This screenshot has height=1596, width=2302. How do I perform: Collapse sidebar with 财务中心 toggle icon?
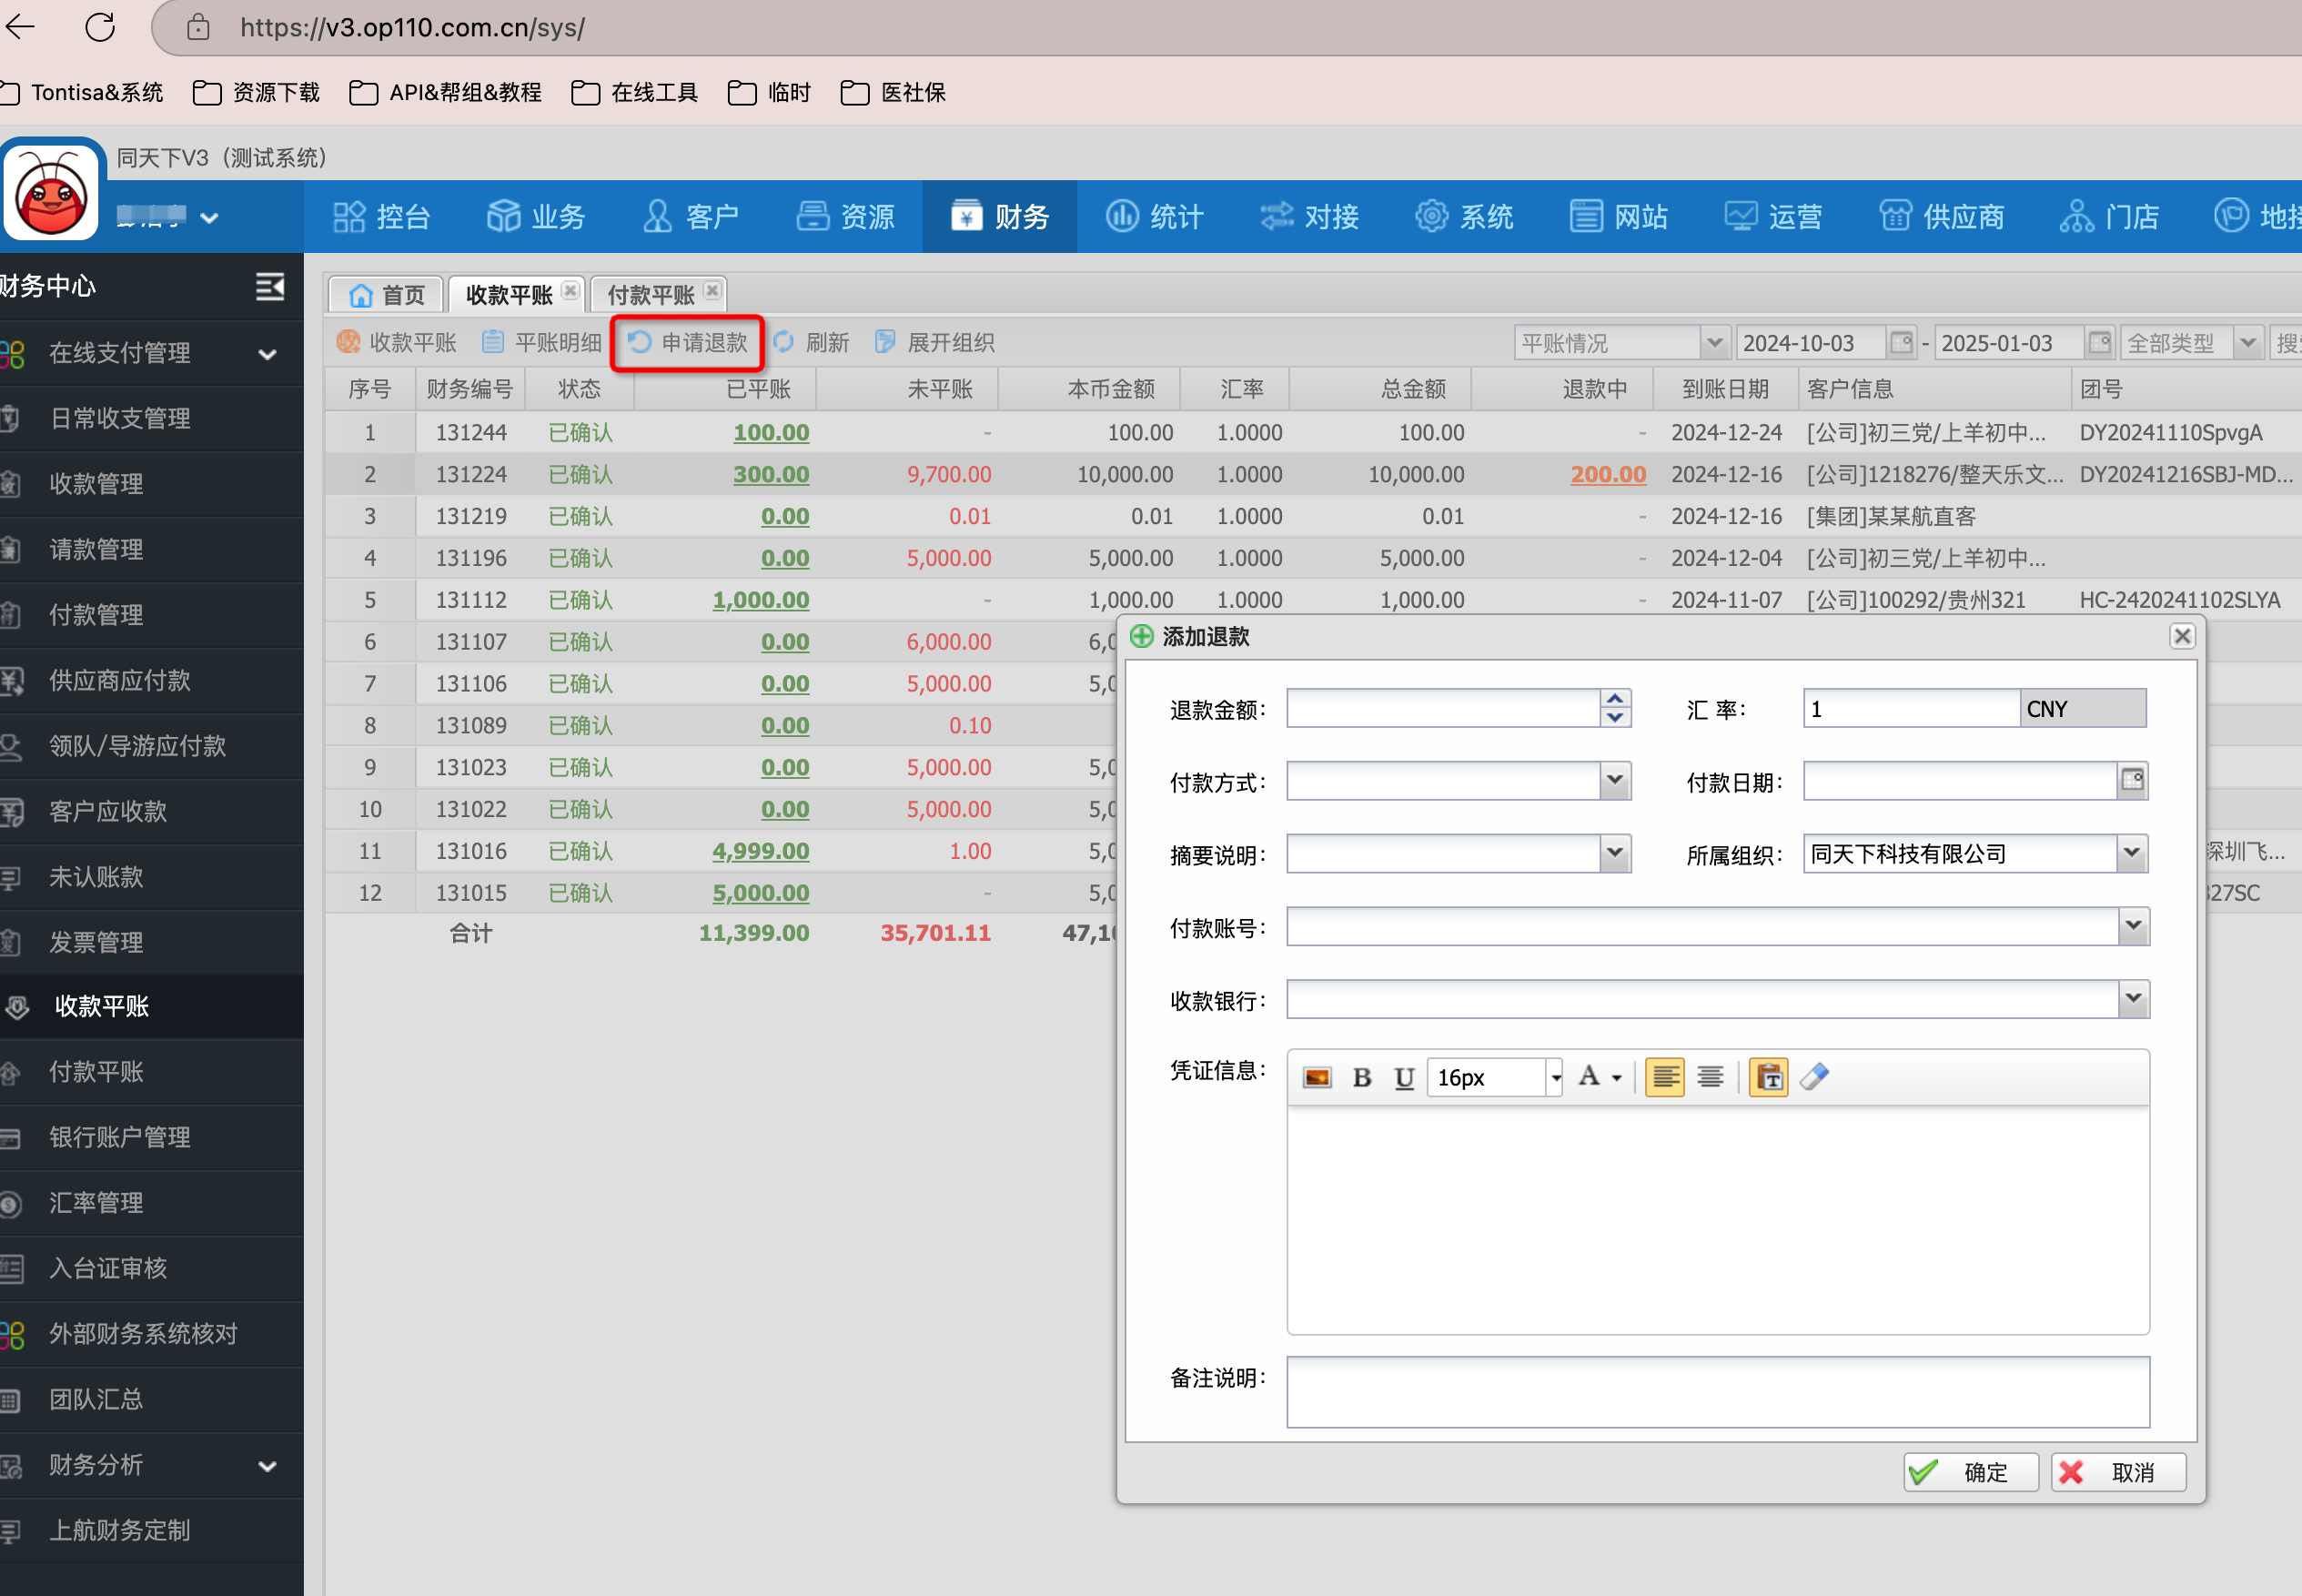coord(269,287)
